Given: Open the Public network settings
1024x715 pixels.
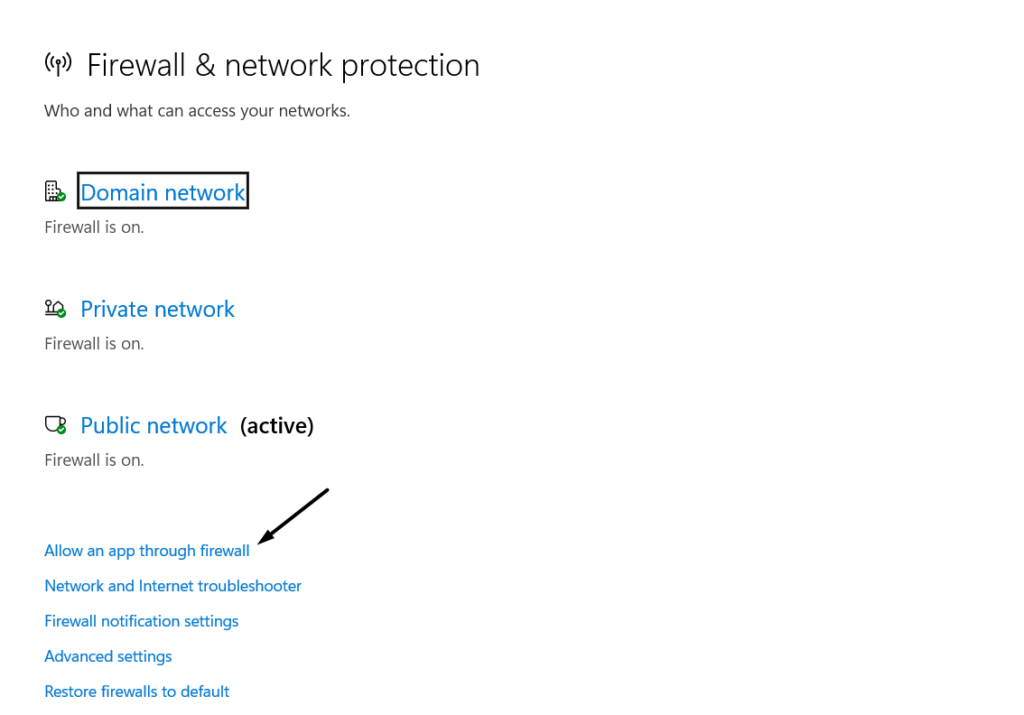Looking at the screenshot, I should 154,426.
